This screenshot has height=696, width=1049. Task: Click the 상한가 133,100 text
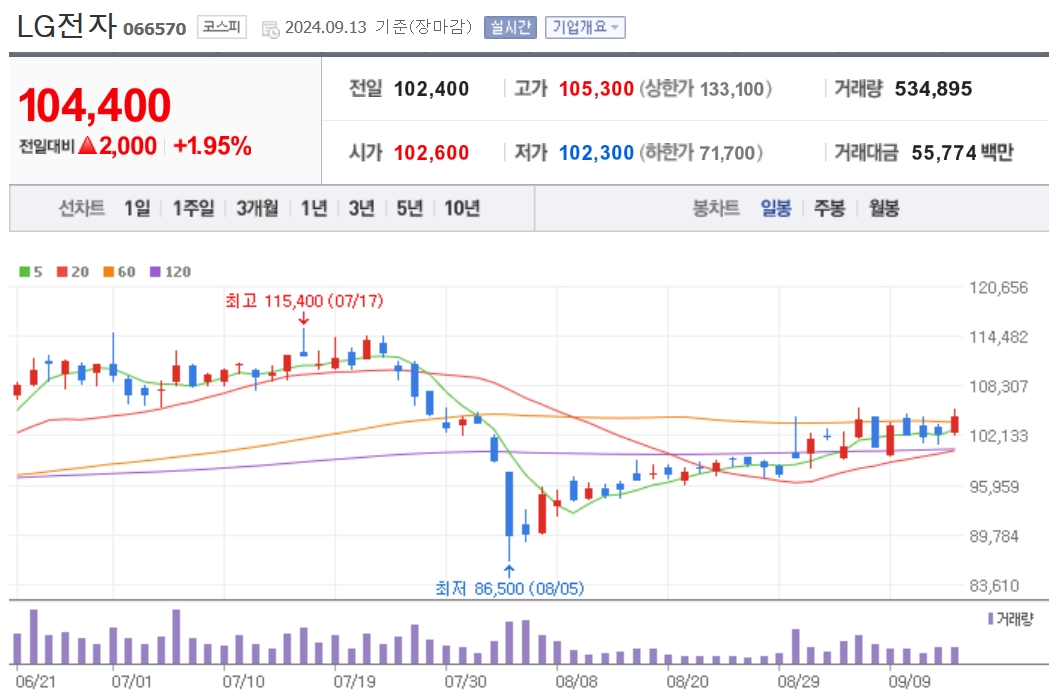[706, 88]
